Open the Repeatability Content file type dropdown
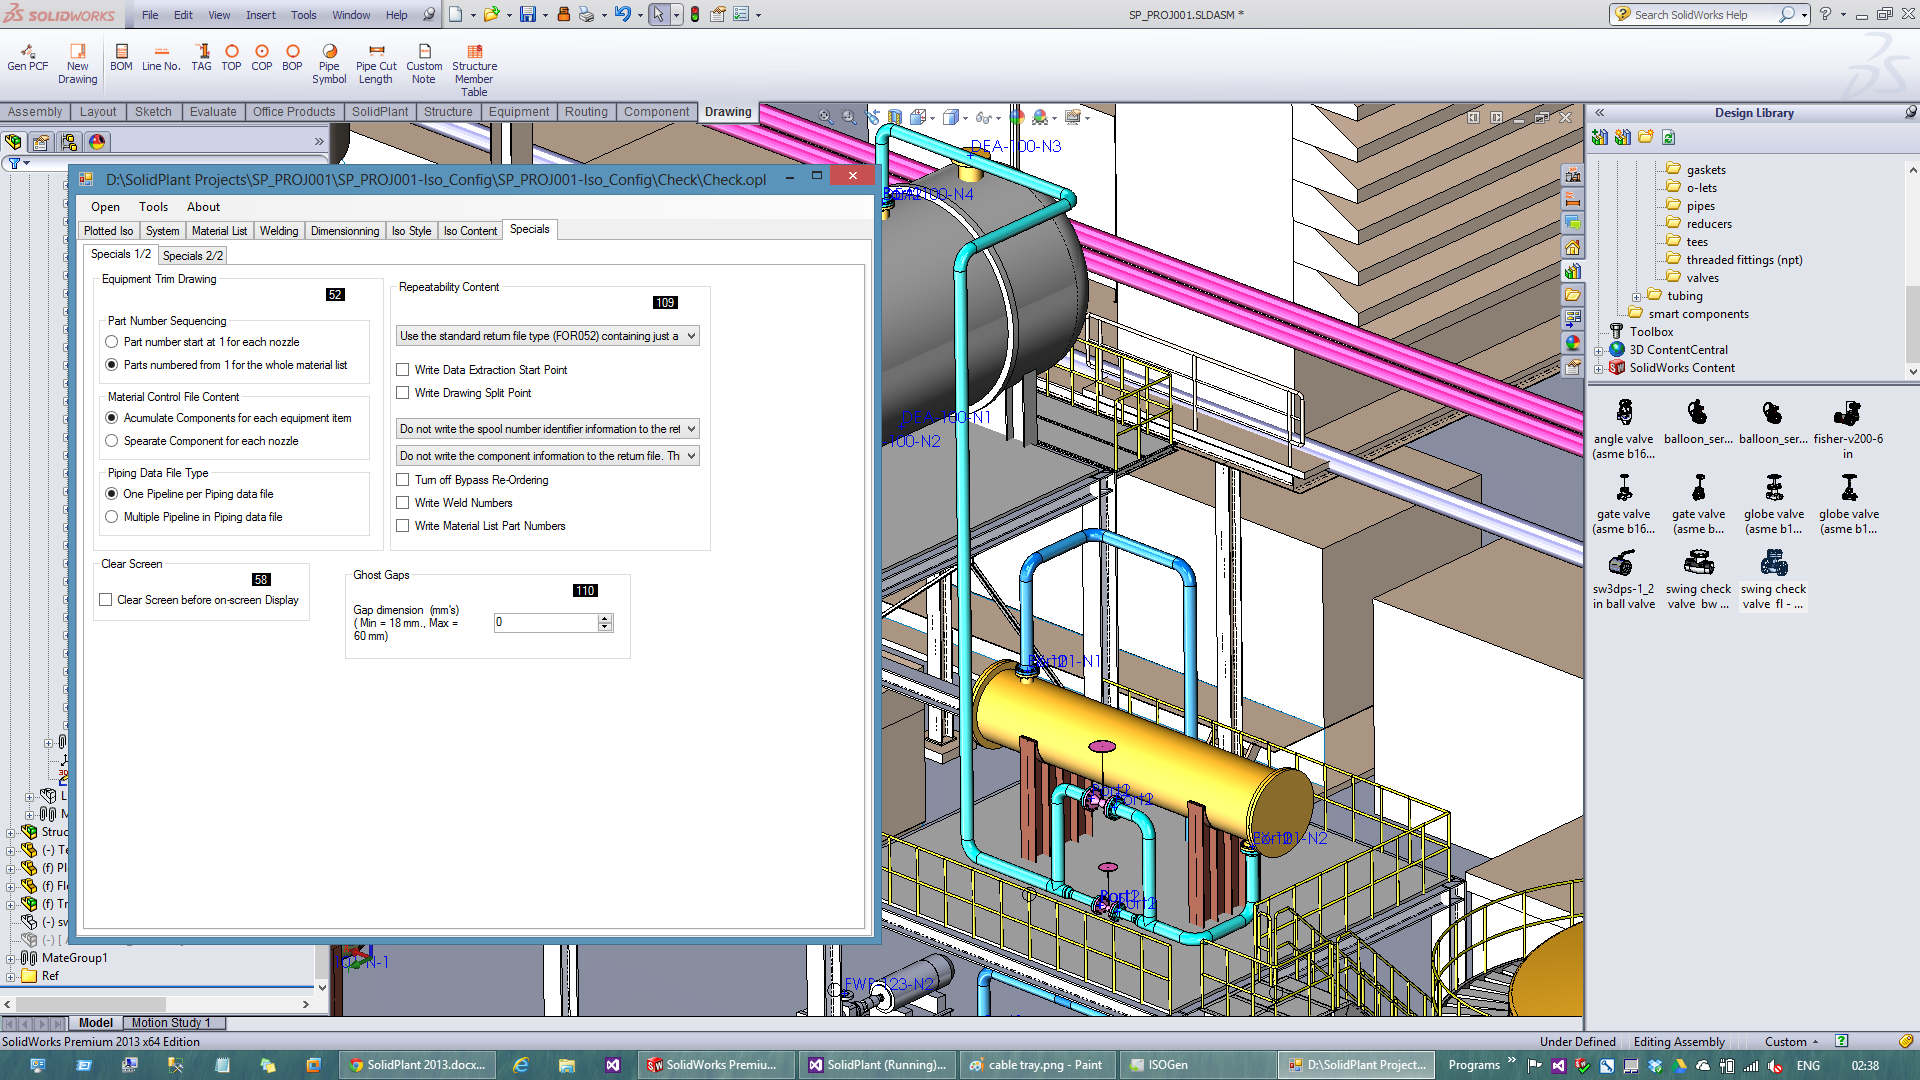This screenshot has height=1080, width=1920. (688, 336)
